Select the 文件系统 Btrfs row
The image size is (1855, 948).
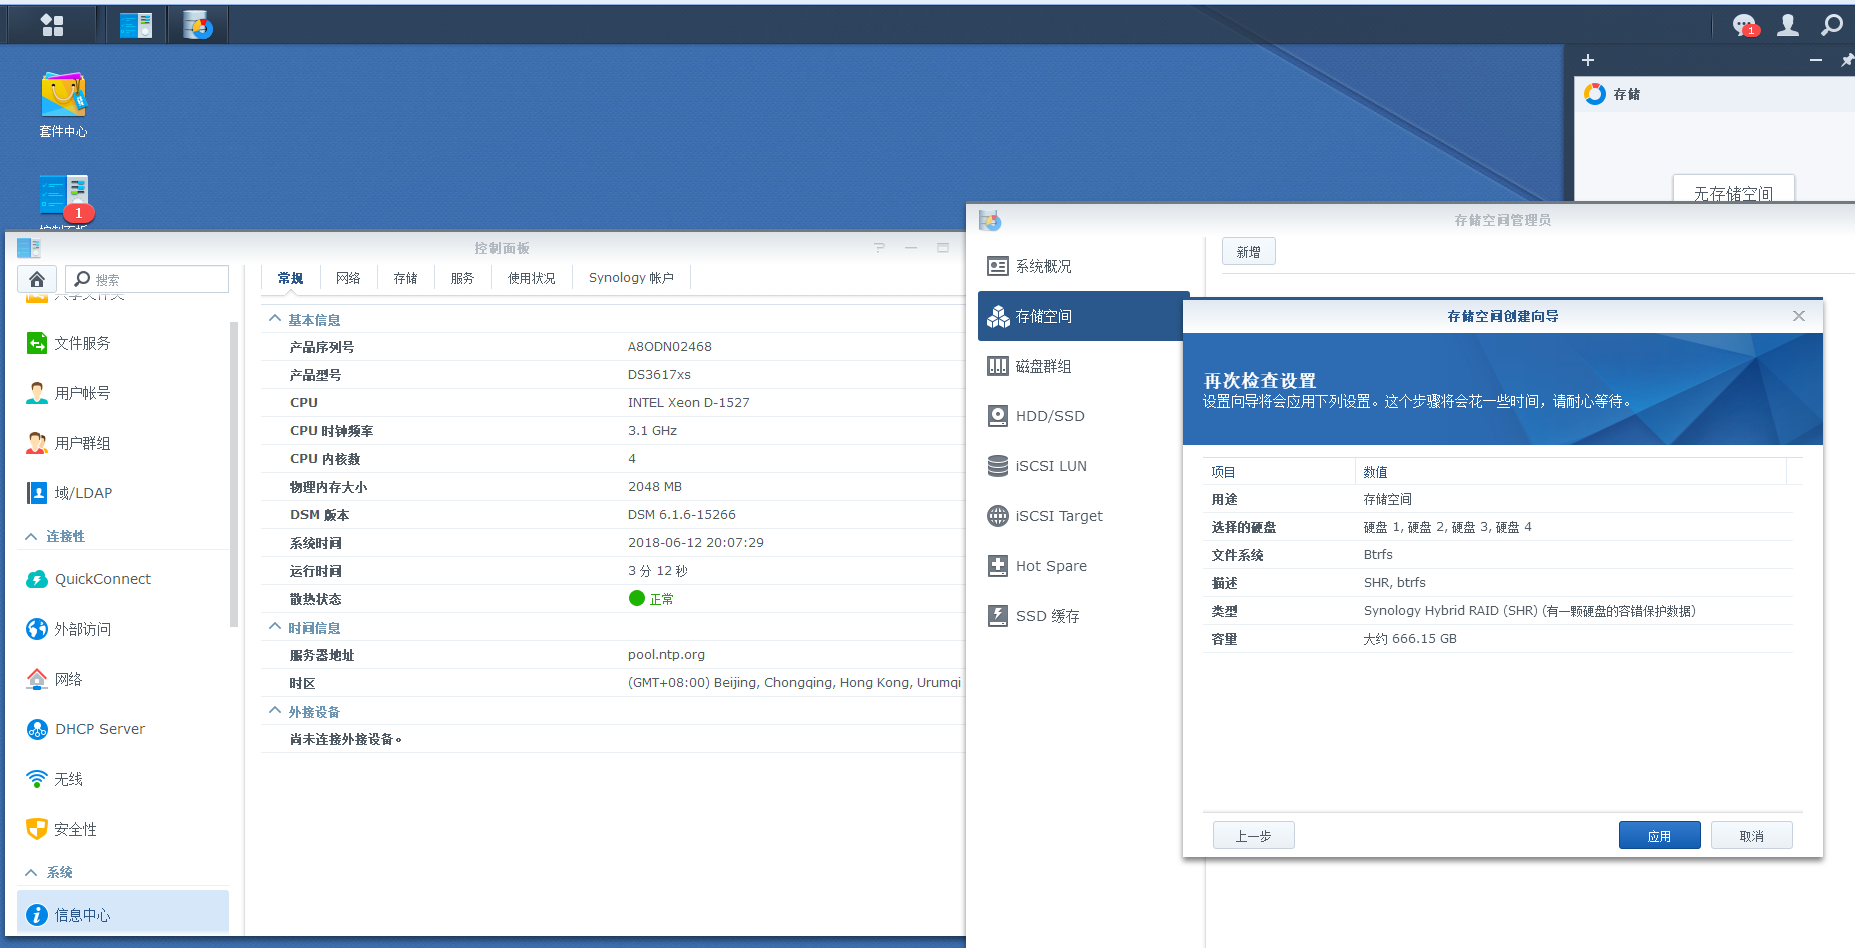1498,555
